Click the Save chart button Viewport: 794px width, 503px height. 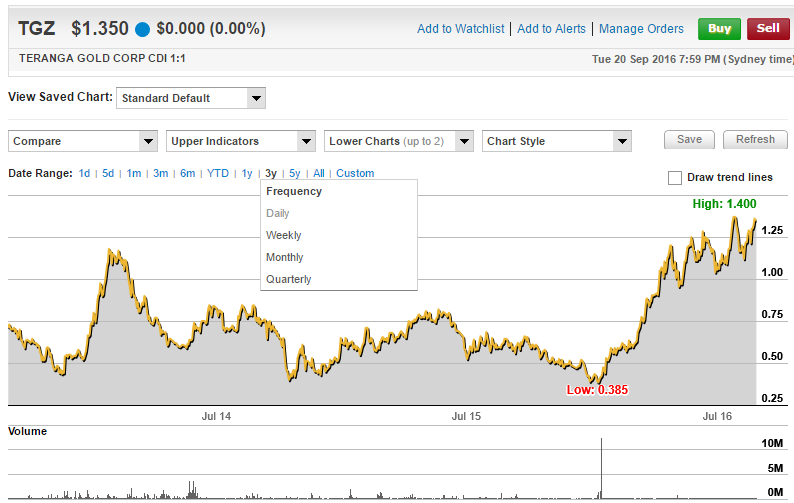[x=689, y=140]
